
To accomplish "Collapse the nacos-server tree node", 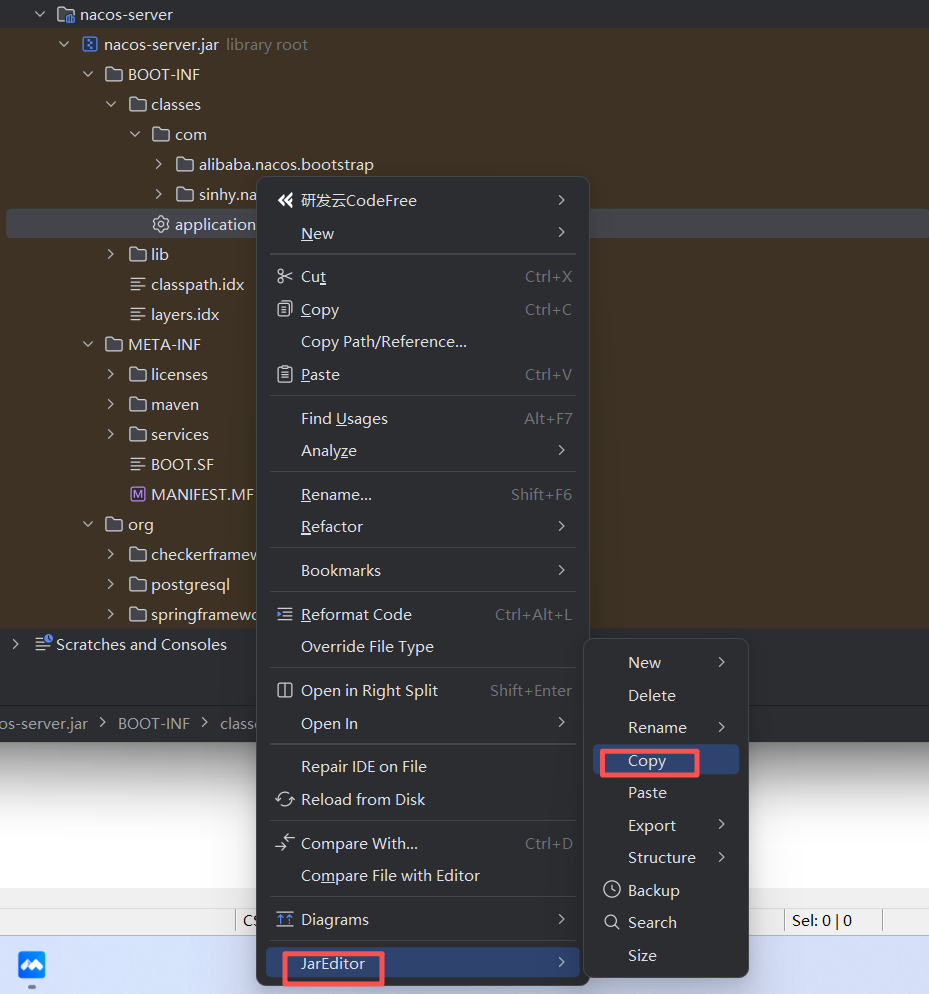I will pyautogui.click(x=40, y=14).
